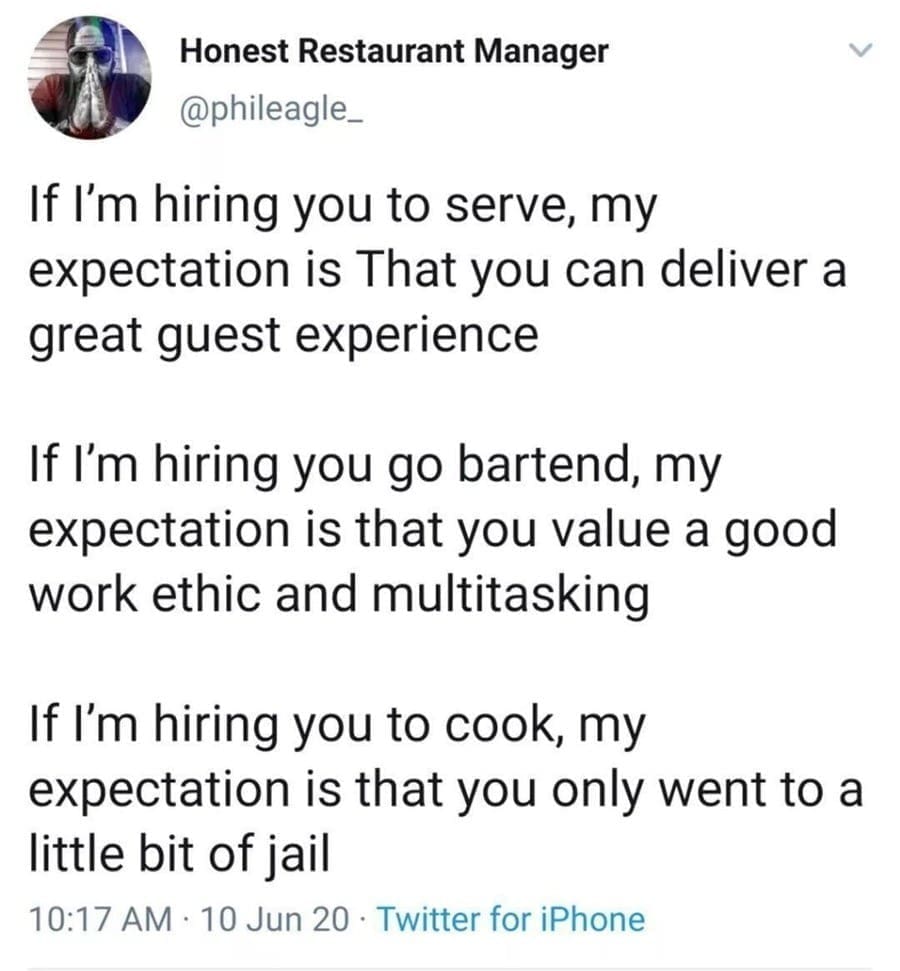This screenshot has height=971, width=900.
Task: Click the text "work ethic and multitasking"
Action: (x=337, y=593)
